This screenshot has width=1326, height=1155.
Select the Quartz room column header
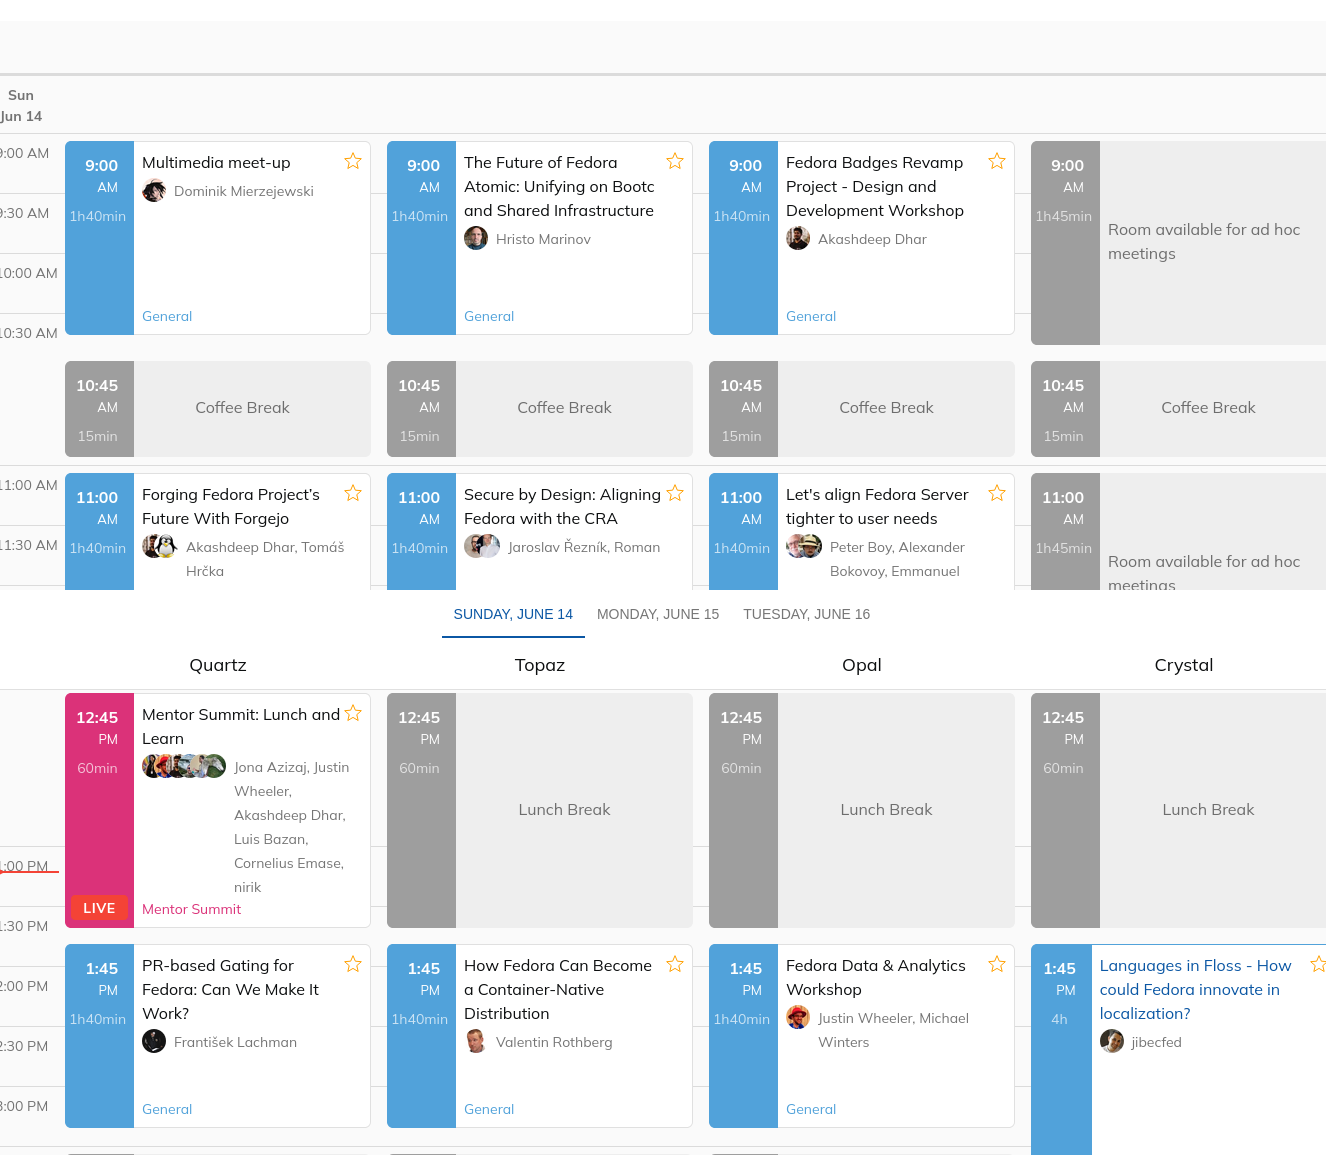coord(218,665)
